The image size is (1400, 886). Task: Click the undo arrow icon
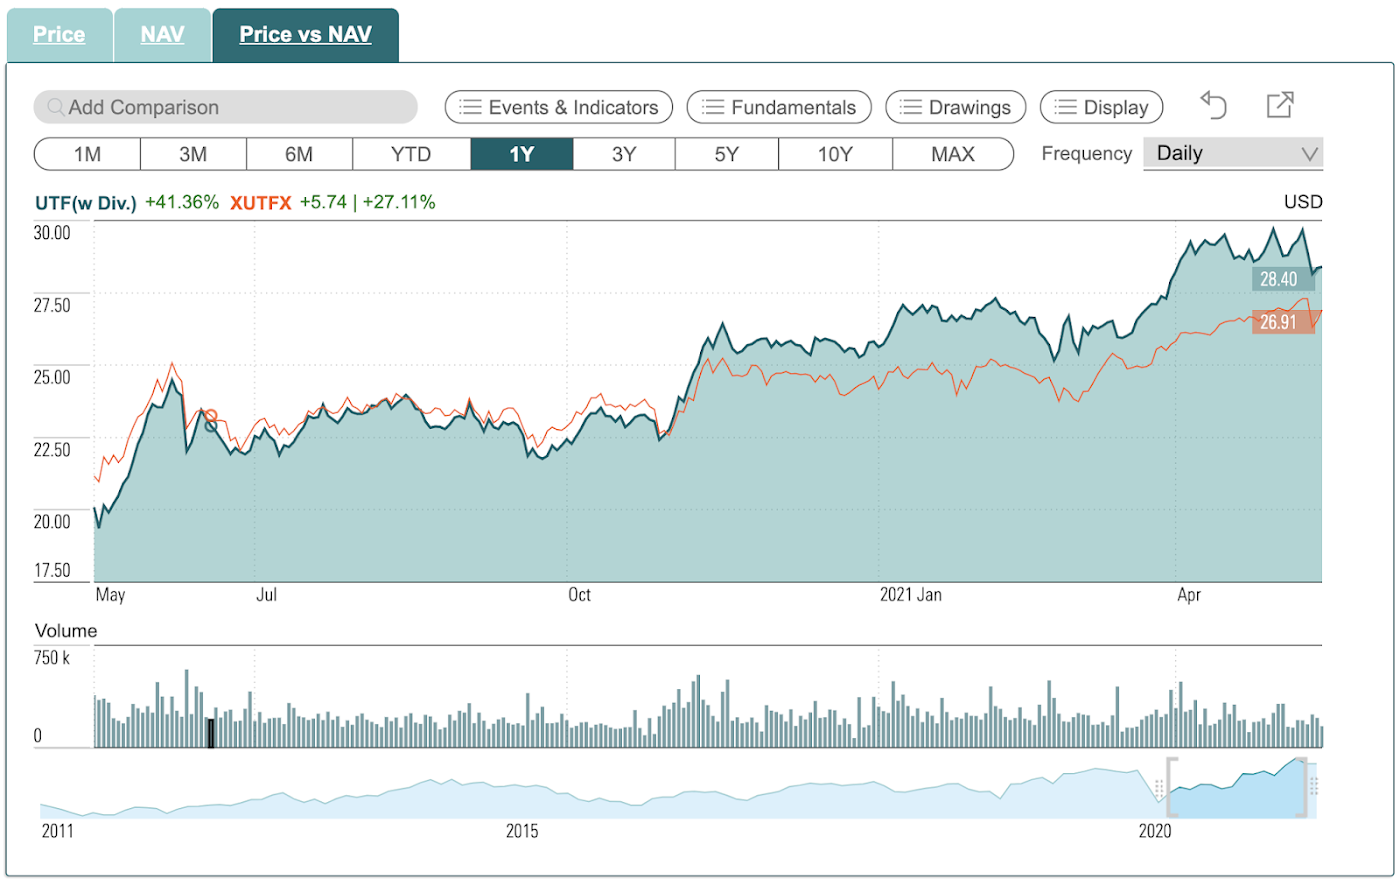click(1213, 105)
